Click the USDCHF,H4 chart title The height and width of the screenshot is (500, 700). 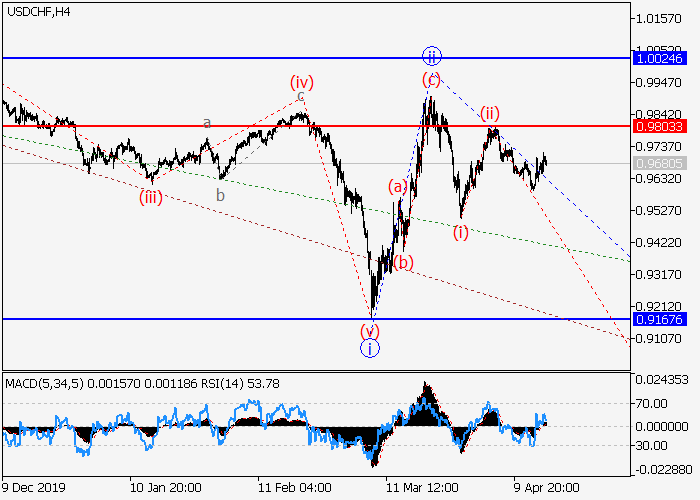pos(37,11)
